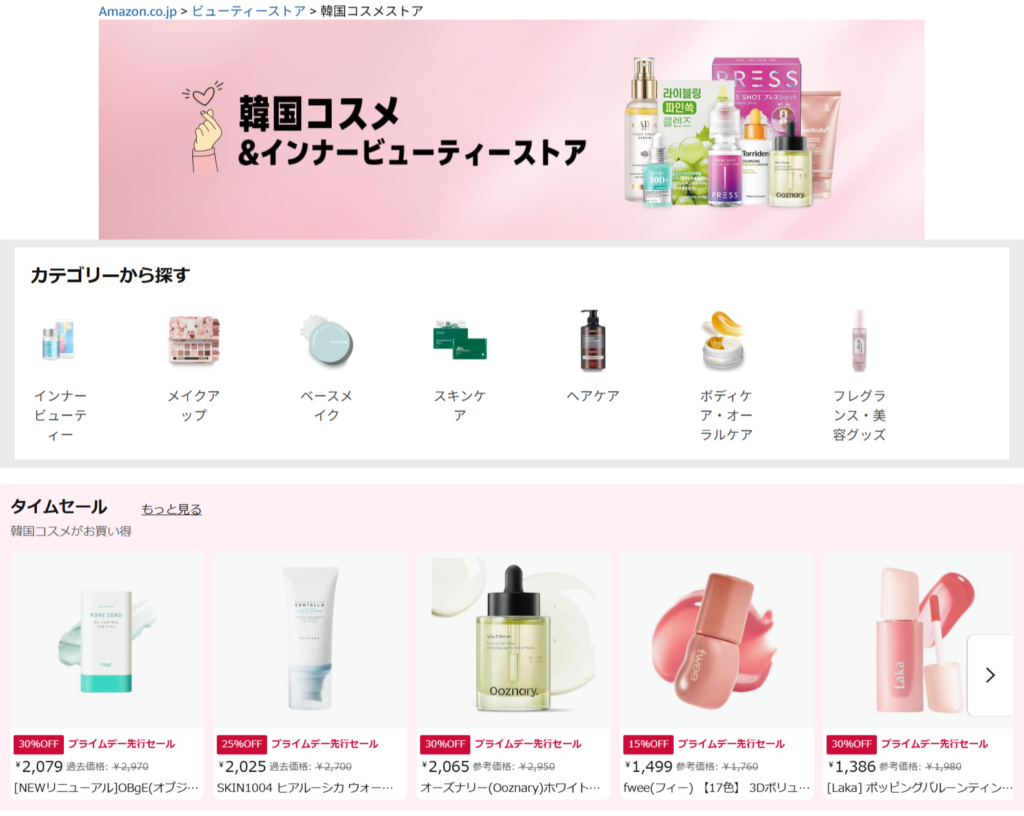Choose the スキンケア category icon
1024x816 pixels.
tap(460, 340)
